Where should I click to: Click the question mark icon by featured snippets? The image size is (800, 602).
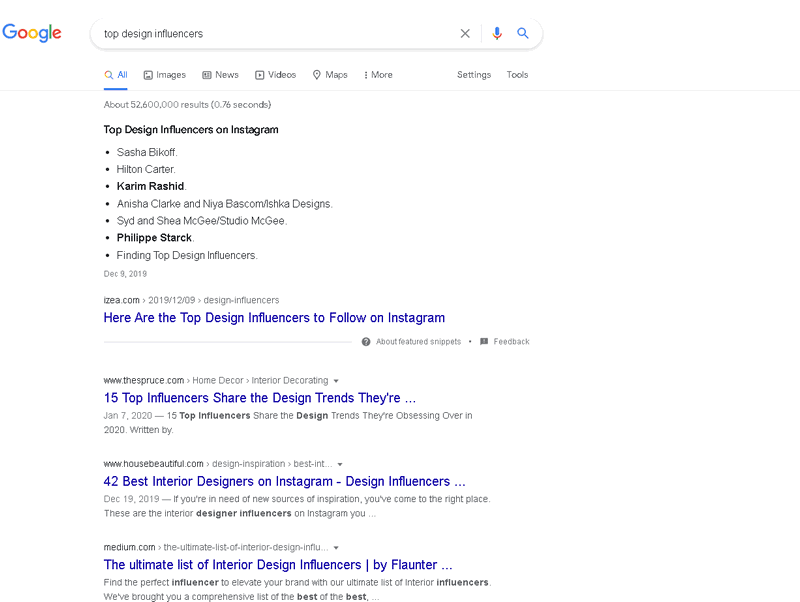(366, 342)
